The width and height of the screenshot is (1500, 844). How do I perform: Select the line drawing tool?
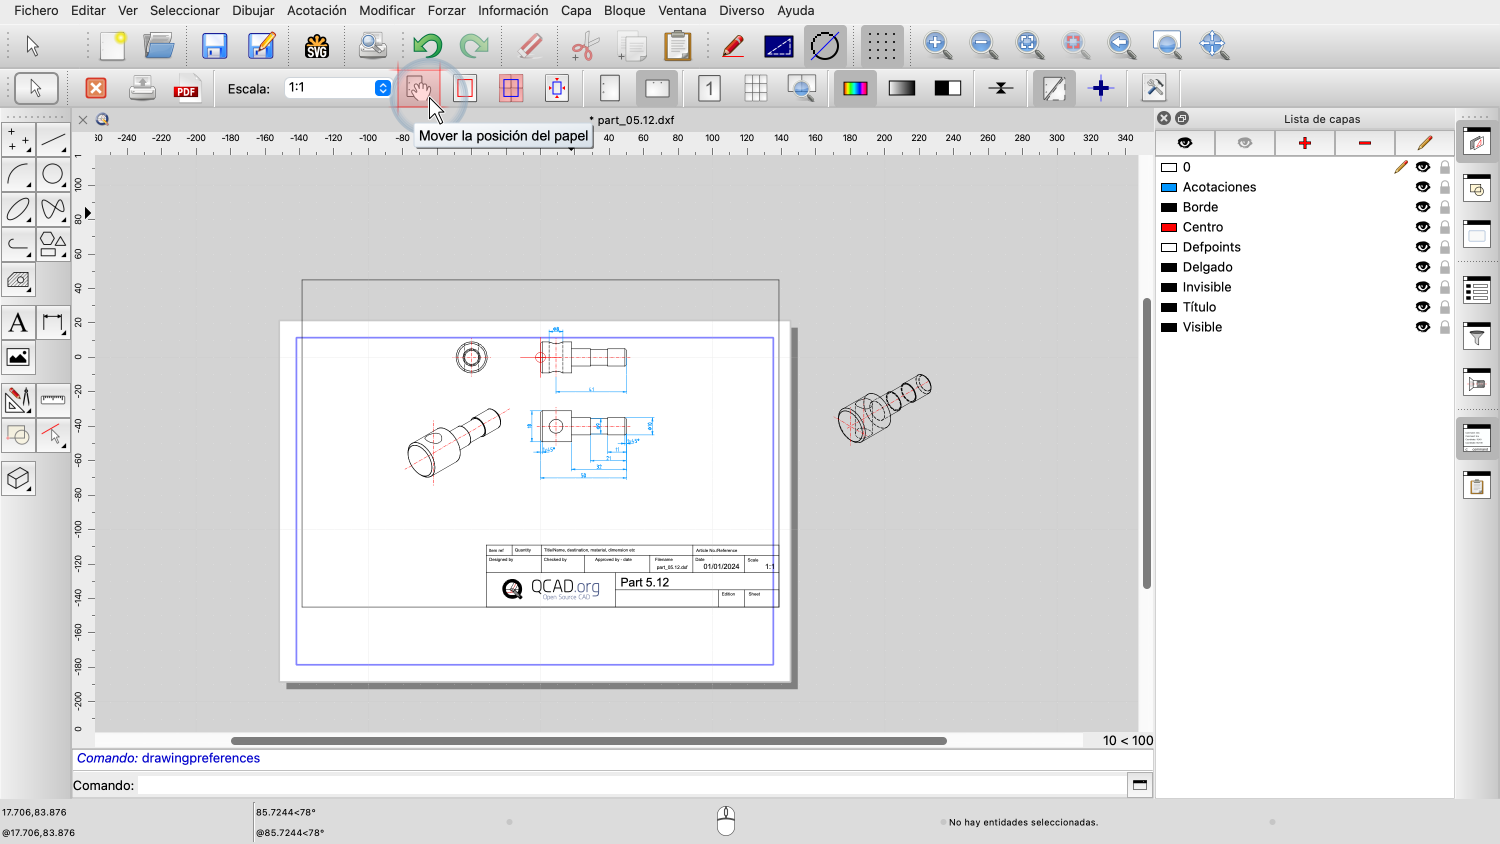[x=53, y=140]
